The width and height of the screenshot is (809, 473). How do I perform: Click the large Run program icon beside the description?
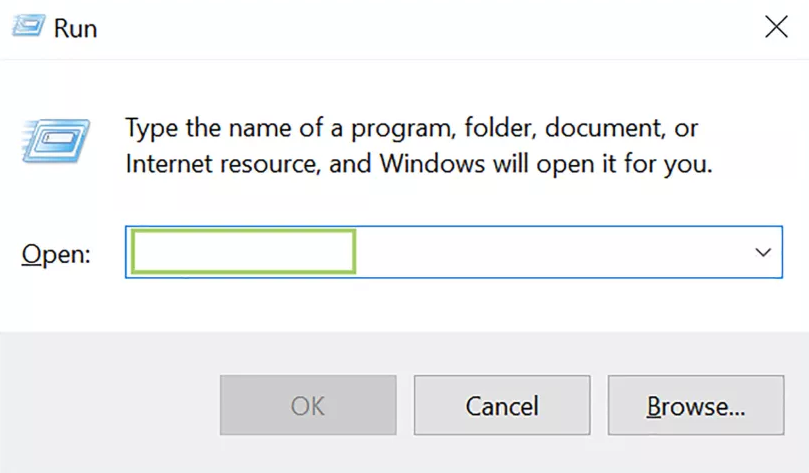click(x=56, y=141)
